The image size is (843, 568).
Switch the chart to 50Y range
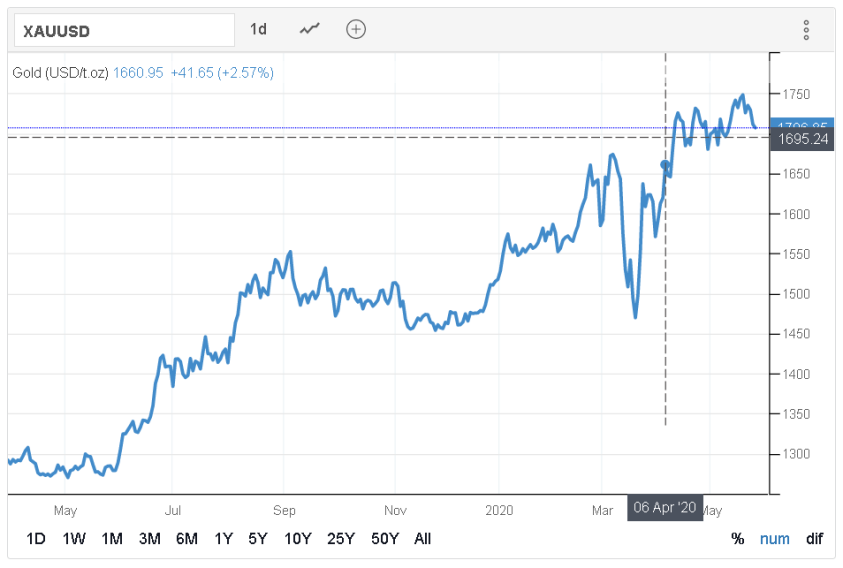coord(384,539)
